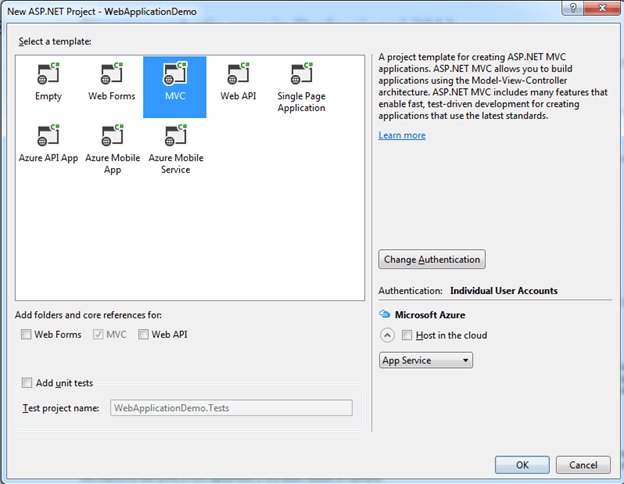
Task: Click the Microsoft Azure heading text
Action: (430, 315)
